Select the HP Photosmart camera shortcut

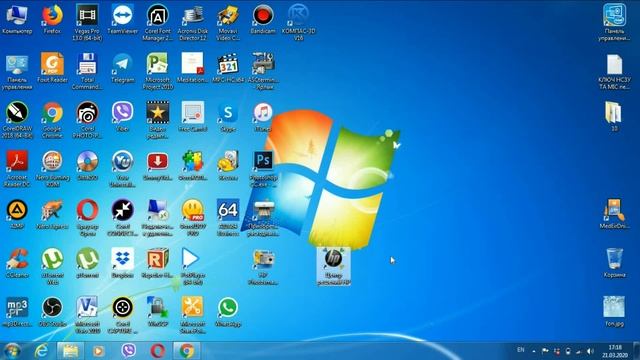(263, 266)
